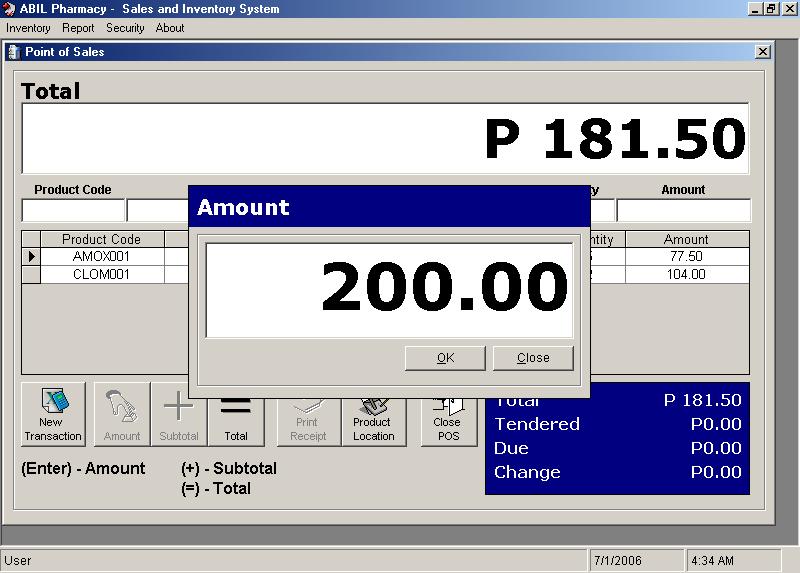Click the Total equals icon button
Image resolution: width=800 pixels, height=573 pixels.
pos(236,414)
